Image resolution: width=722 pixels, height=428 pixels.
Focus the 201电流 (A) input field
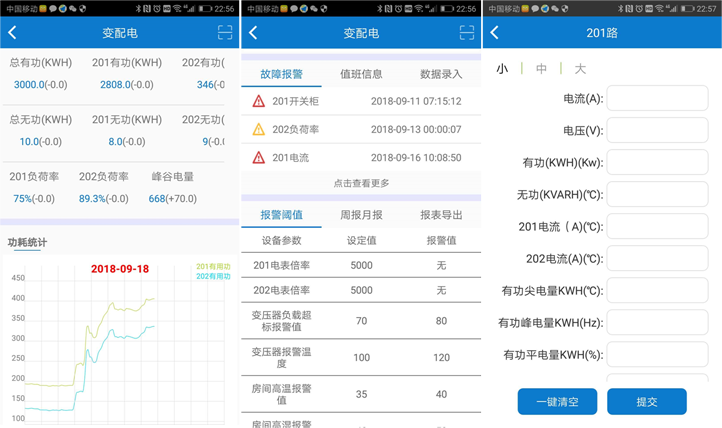tap(657, 226)
